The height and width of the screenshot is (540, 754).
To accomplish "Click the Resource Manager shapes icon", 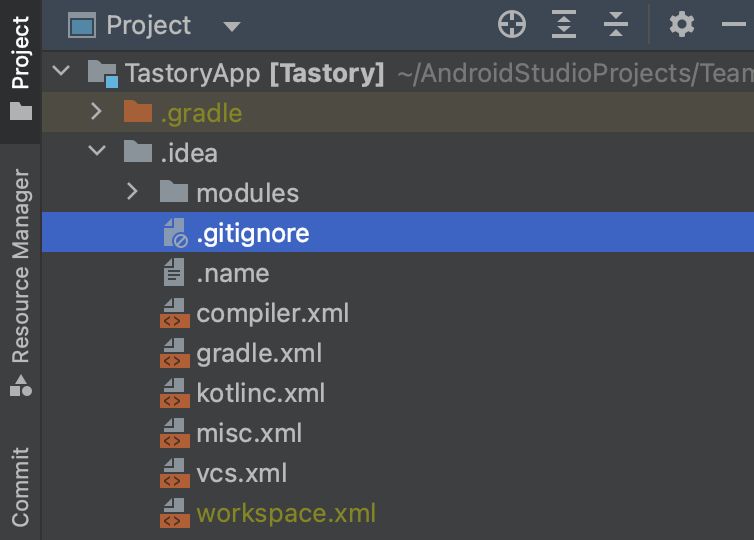I will pos(21,386).
